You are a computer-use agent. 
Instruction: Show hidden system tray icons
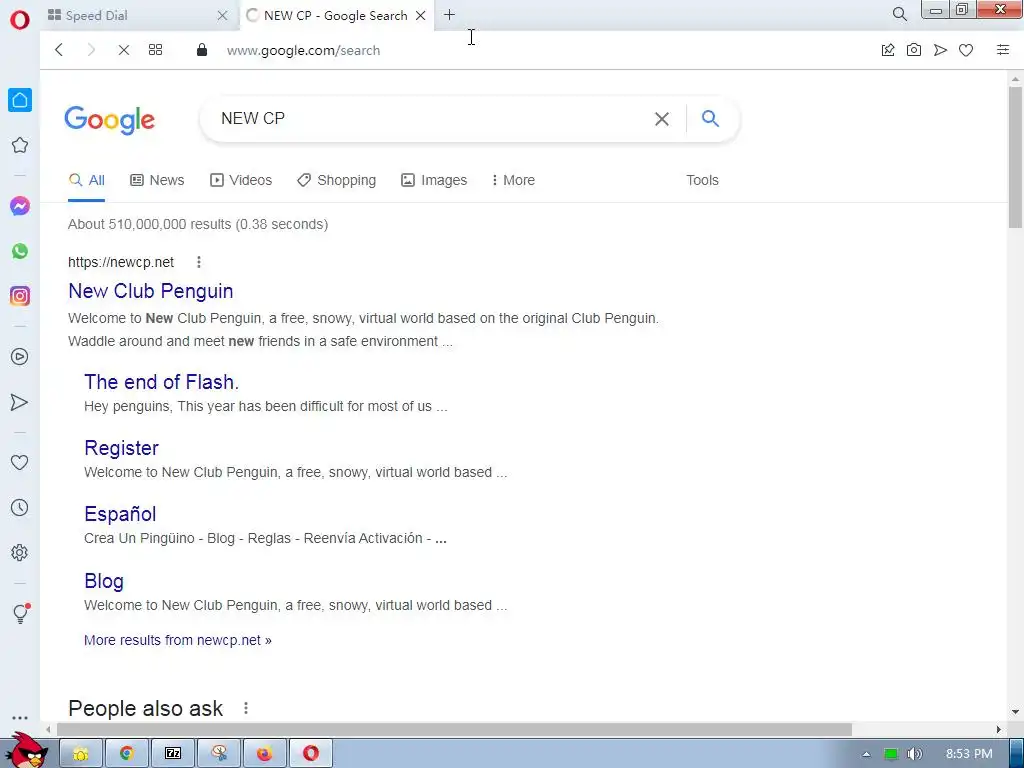tap(867, 754)
